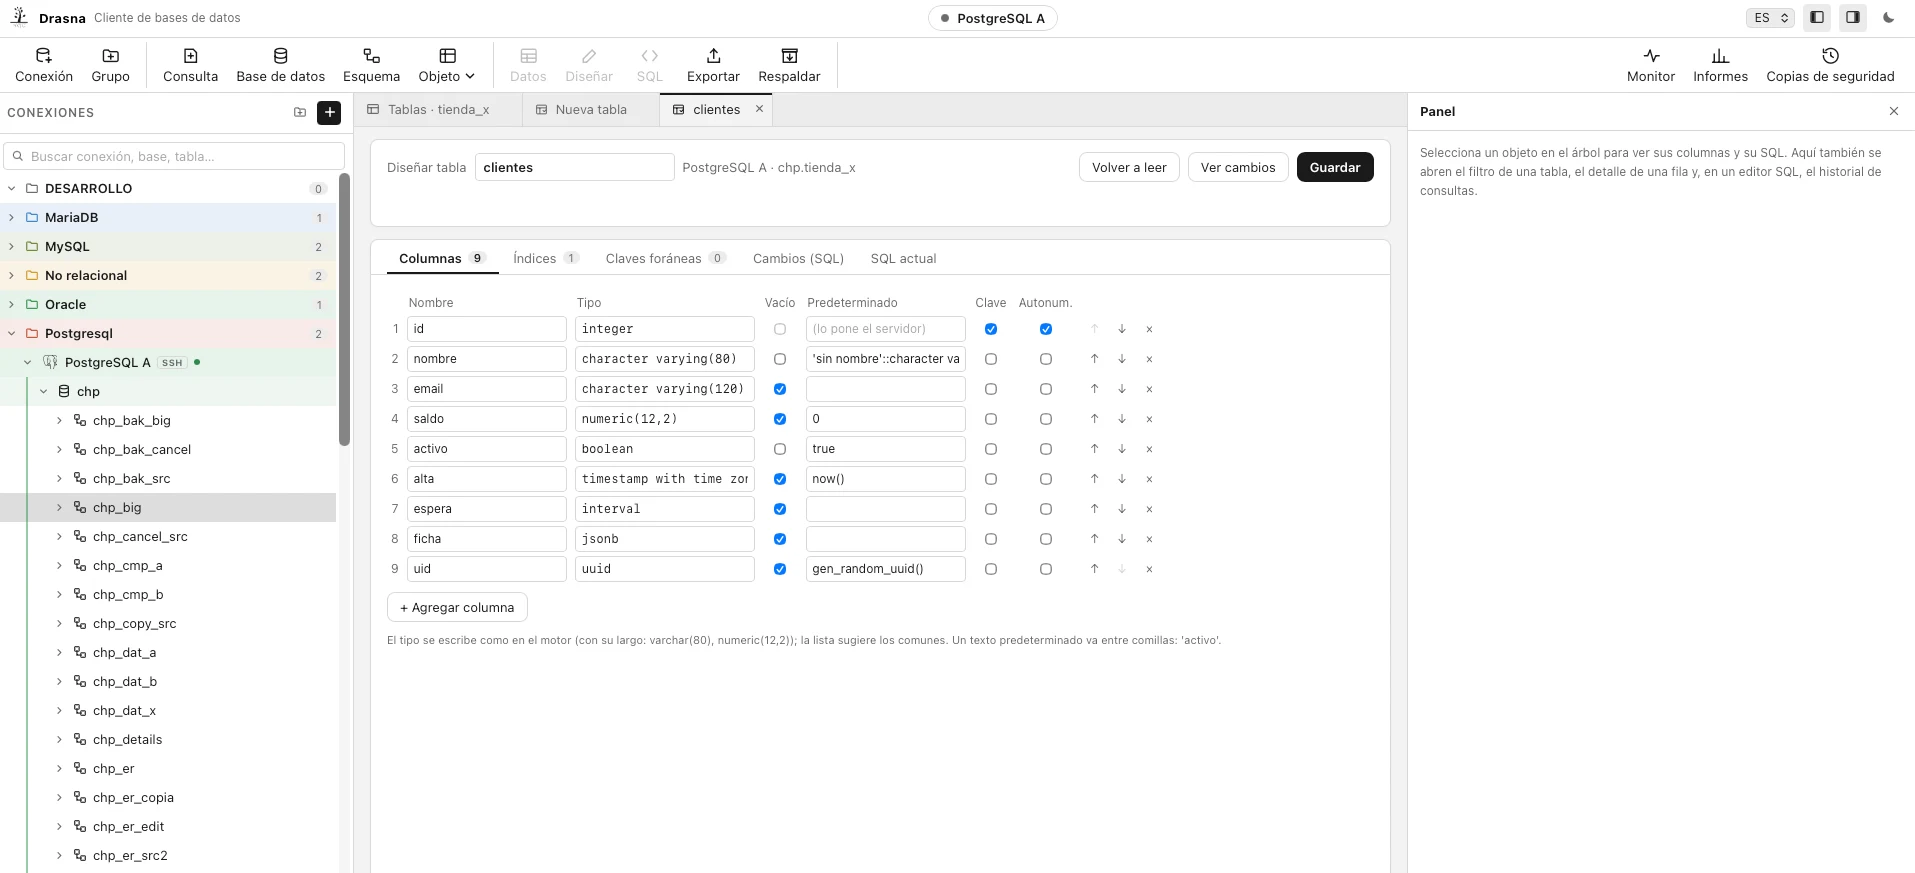
Task: Click the Guardar button
Action: tap(1335, 167)
